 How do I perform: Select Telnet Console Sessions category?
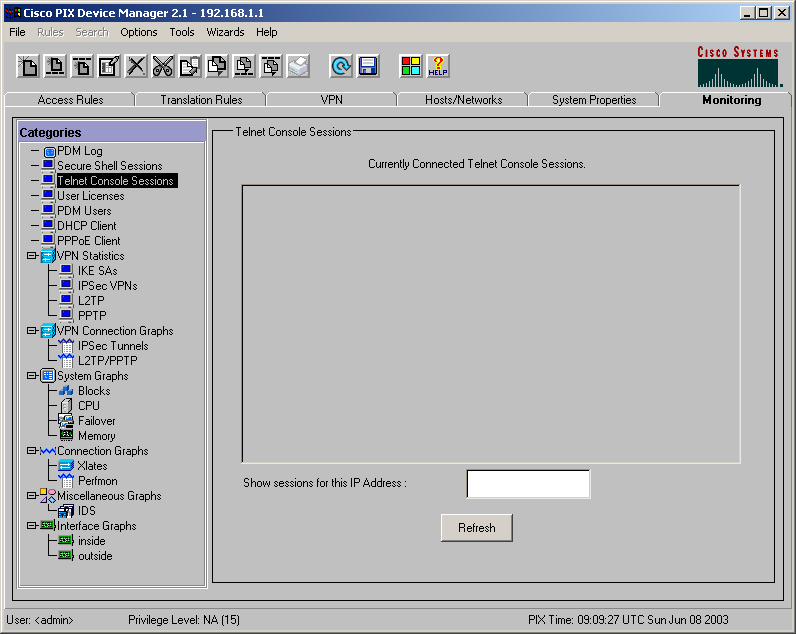click(x=116, y=181)
